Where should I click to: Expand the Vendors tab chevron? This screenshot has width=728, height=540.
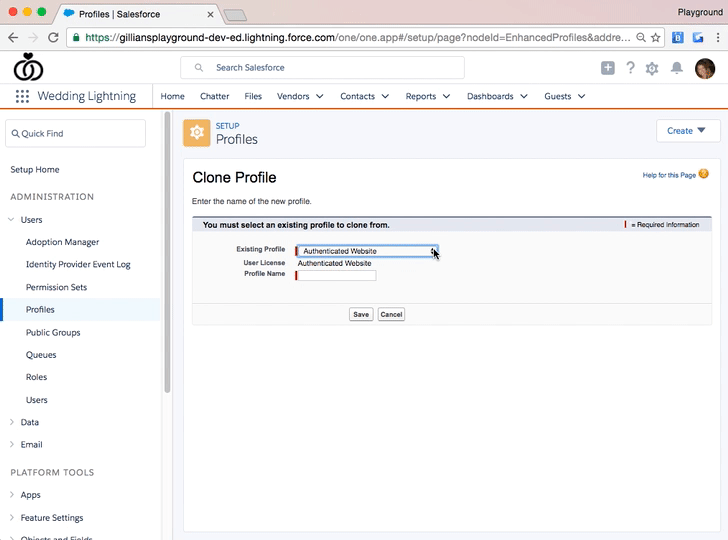click(x=320, y=97)
